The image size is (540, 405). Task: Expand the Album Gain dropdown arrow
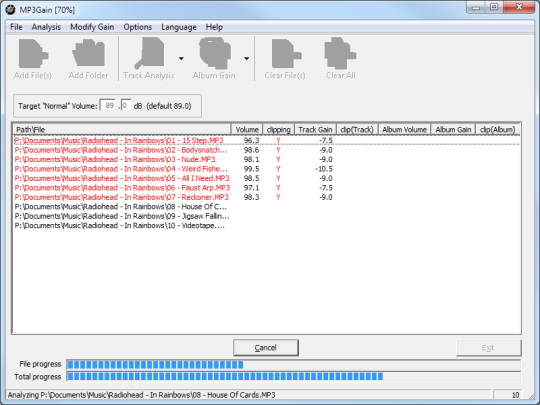247,59
